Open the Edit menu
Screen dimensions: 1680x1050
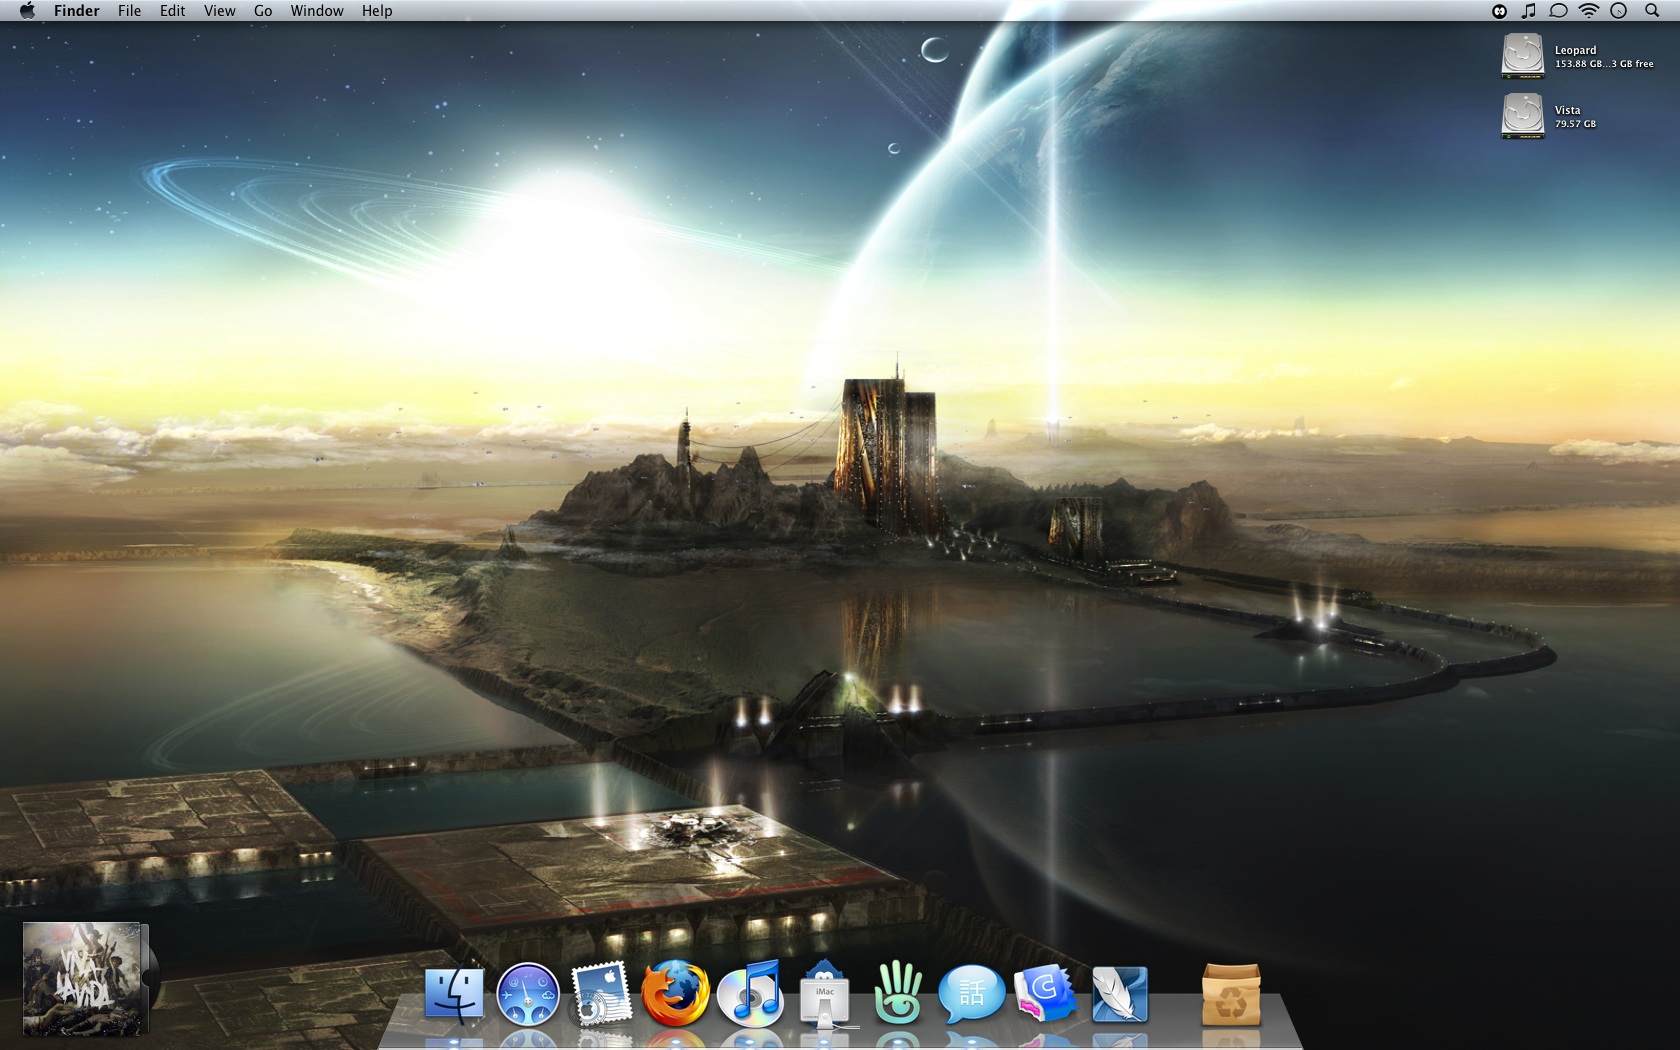(x=173, y=11)
